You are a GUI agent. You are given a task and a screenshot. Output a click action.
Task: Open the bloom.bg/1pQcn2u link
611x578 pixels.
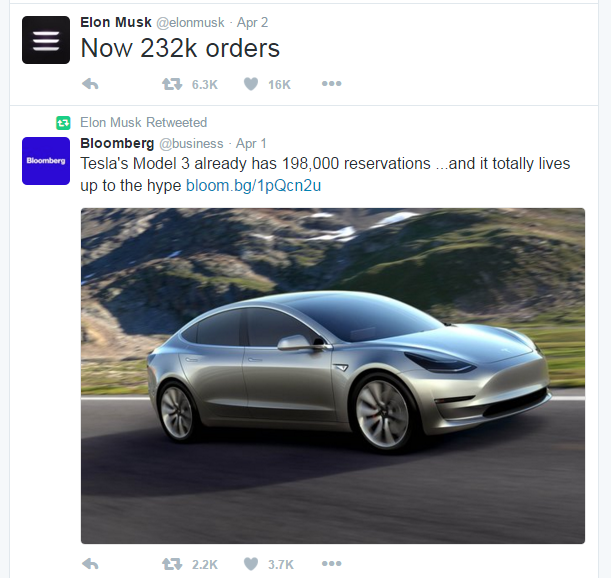[x=253, y=186]
